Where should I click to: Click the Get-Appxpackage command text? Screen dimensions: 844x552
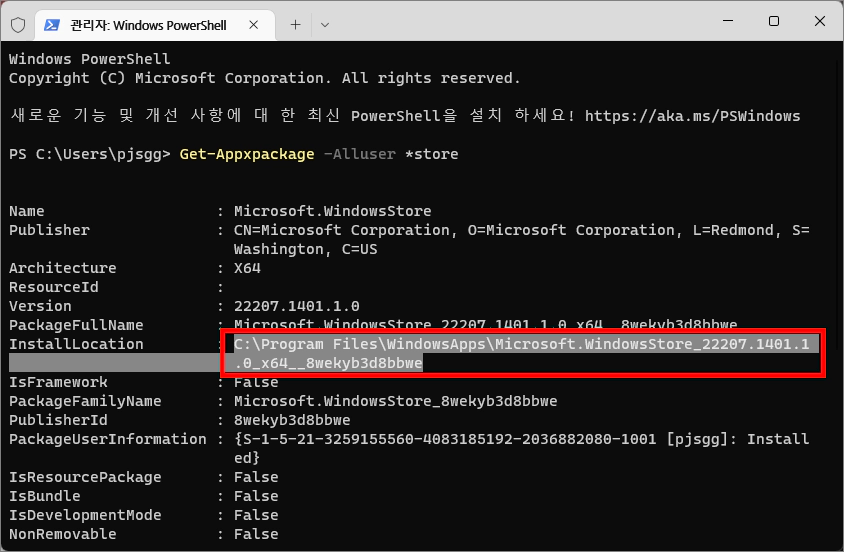[x=247, y=154]
